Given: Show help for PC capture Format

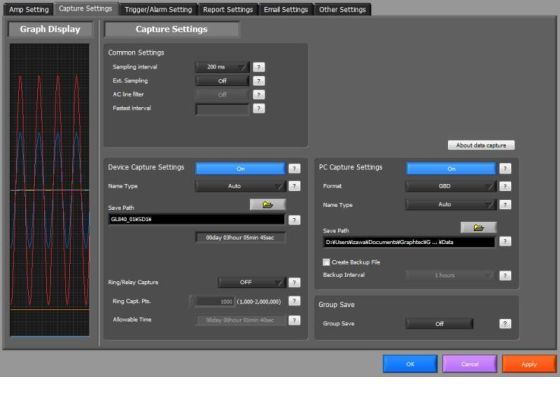Looking at the screenshot, I should coord(505,186).
